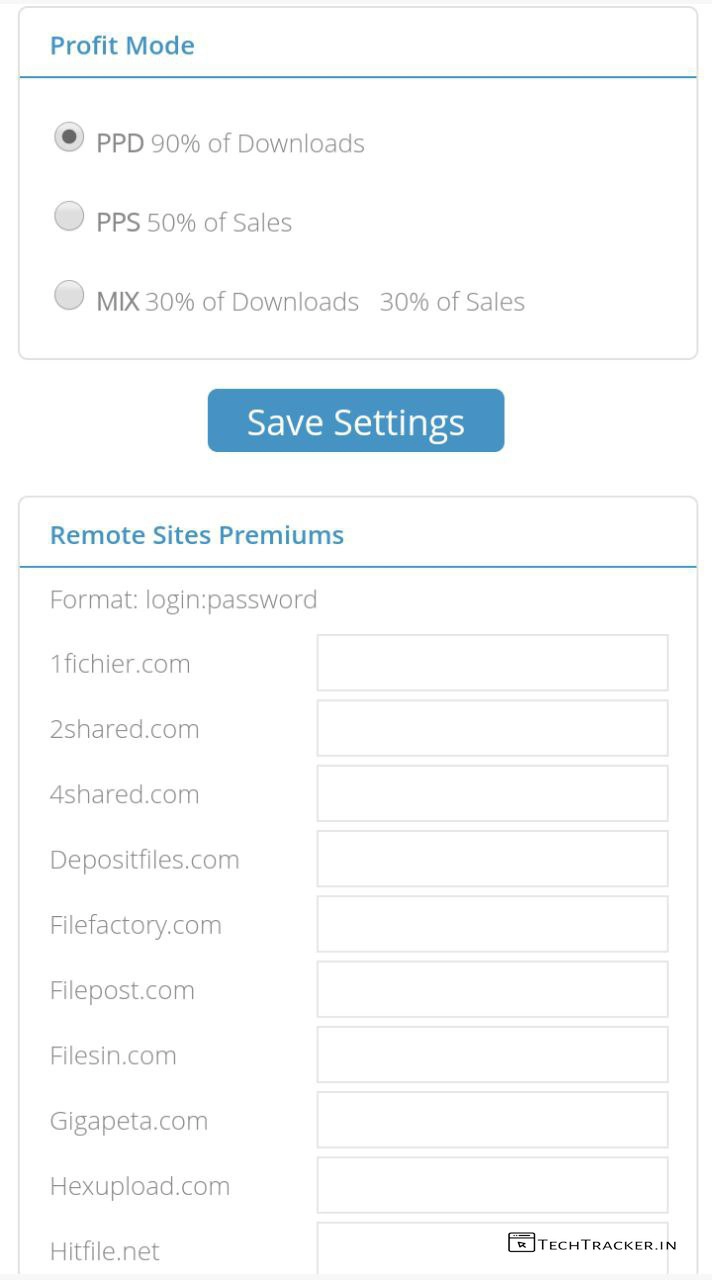Click the TechTracker.in watermark logo icon
Screen dimensions: 712x1280
tap(521, 1243)
